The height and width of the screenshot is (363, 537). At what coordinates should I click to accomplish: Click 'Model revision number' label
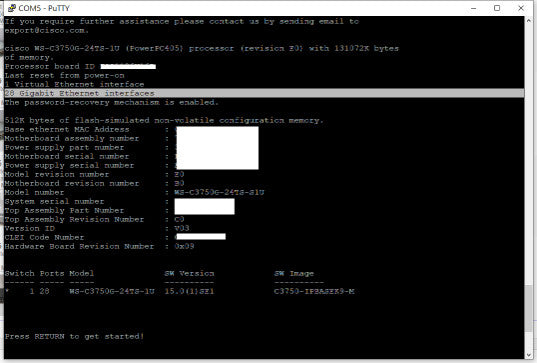pos(57,174)
